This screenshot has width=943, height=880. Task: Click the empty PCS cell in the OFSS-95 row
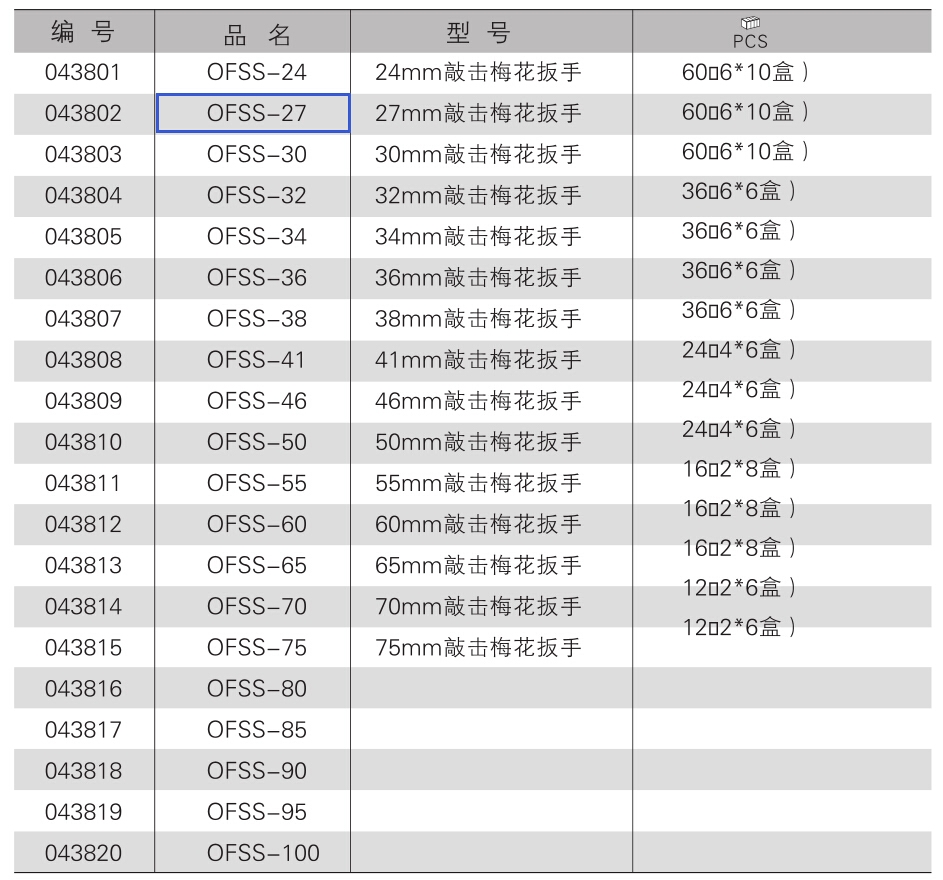pyautogui.click(x=782, y=811)
